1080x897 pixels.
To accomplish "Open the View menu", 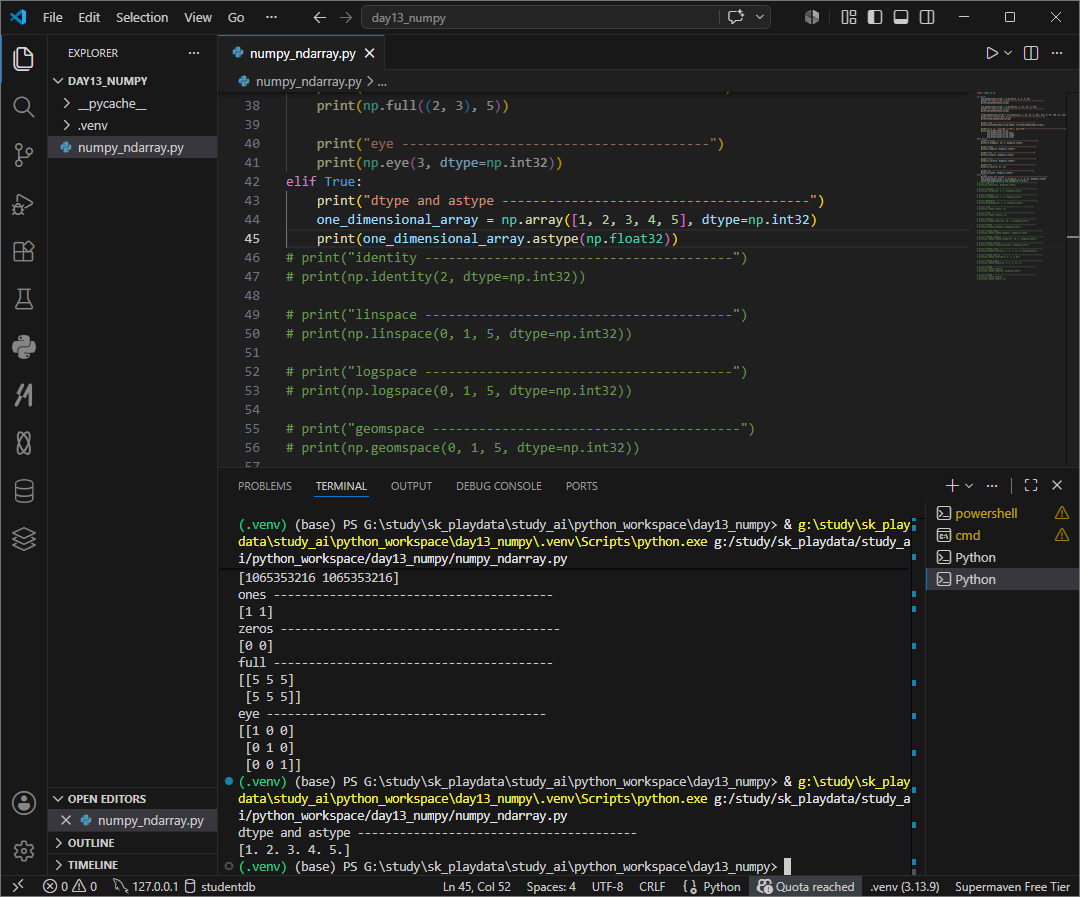I will [198, 17].
